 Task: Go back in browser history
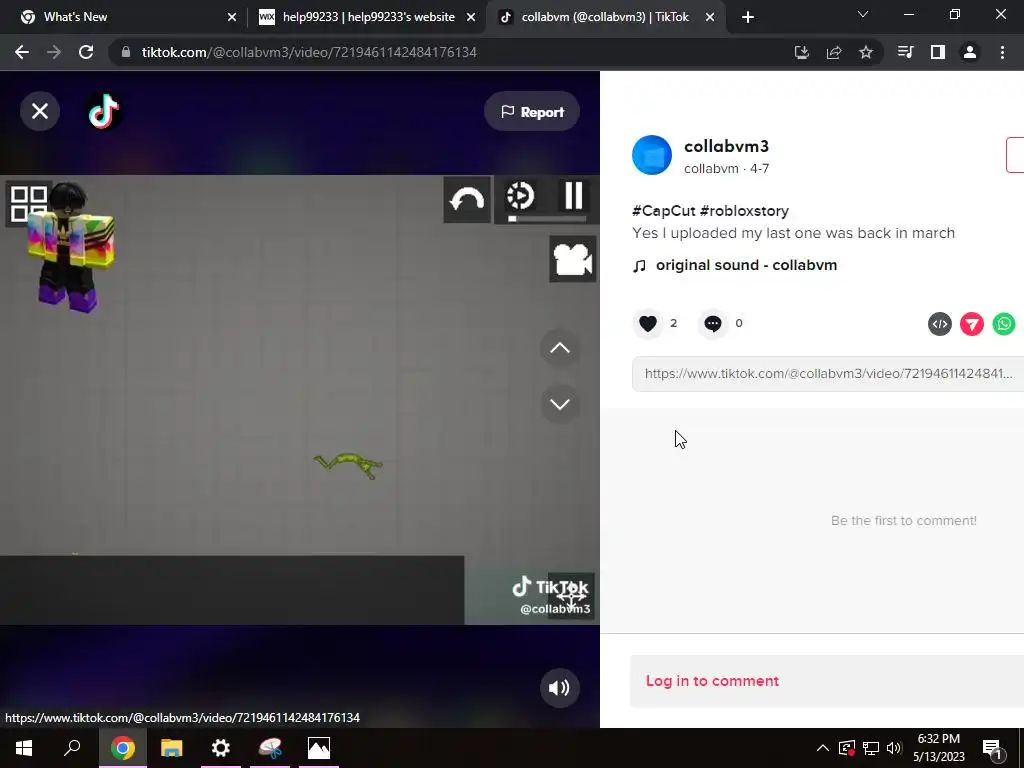tap(22, 52)
